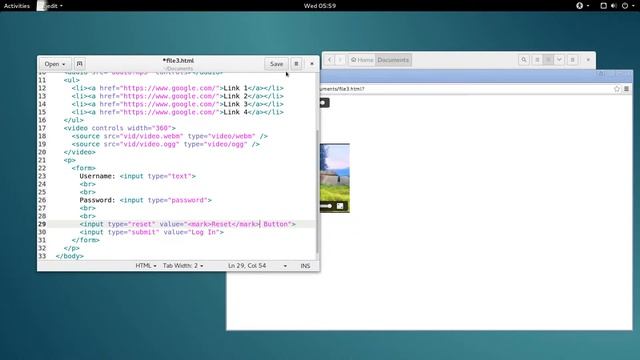Open the Activities overview
This screenshot has height=360, width=640.
pyautogui.click(x=17, y=6)
